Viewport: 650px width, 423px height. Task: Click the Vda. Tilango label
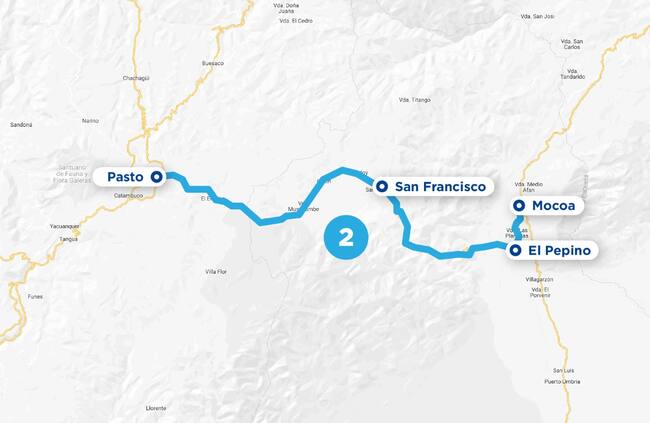click(415, 100)
